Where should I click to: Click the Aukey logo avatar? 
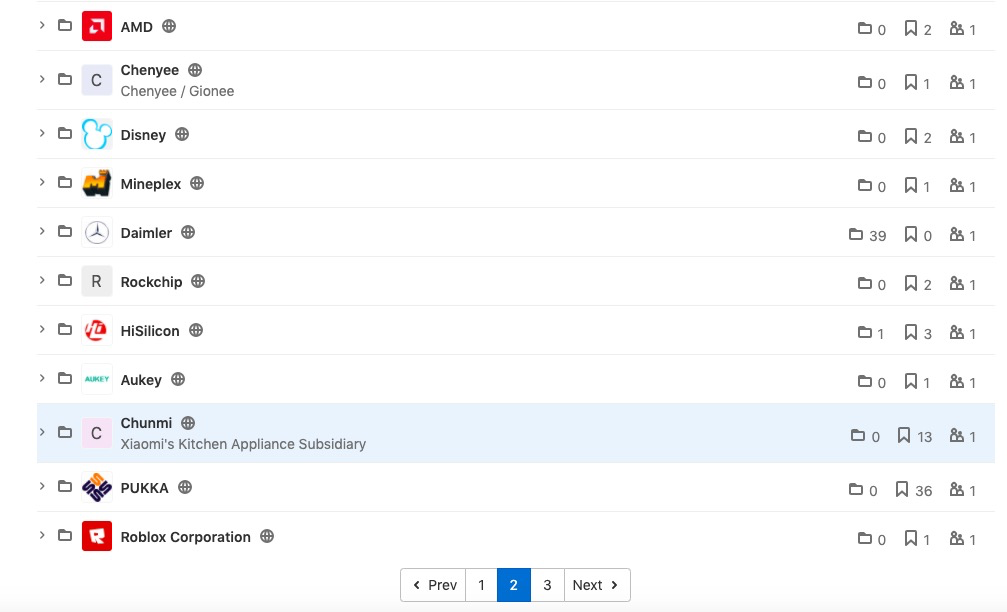(96, 380)
